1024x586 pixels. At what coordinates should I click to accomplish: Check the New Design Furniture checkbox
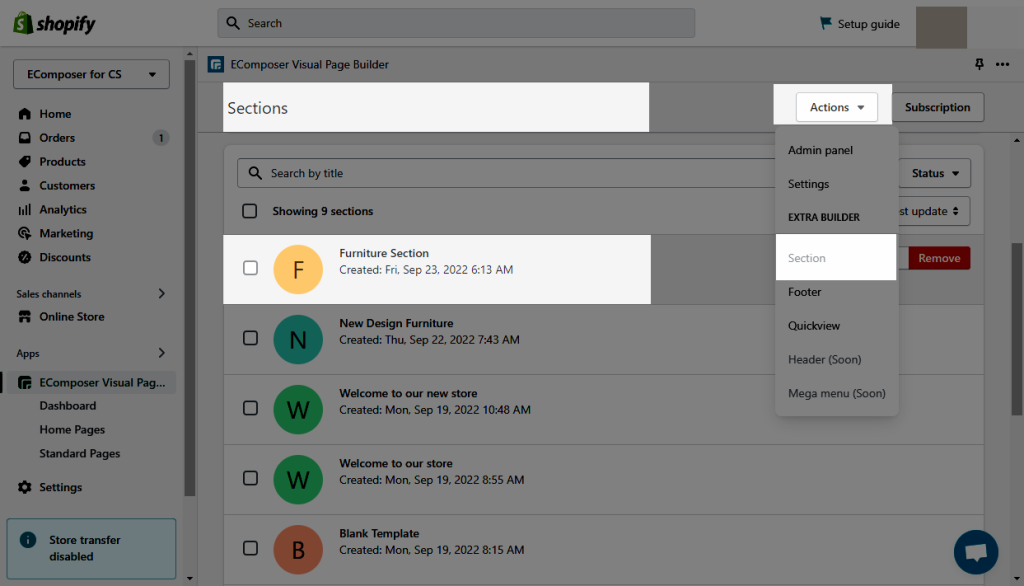[x=250, y=338]
